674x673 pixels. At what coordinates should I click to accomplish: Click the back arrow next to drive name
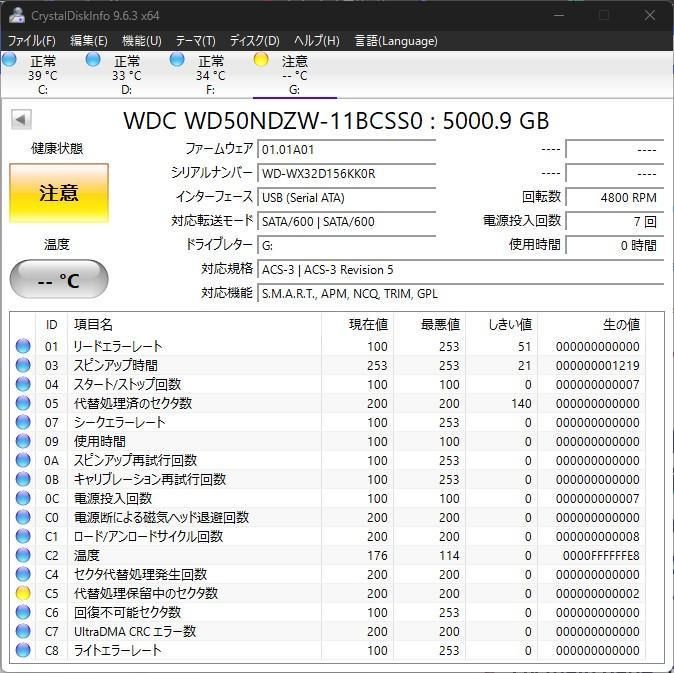click(x=20, y=120)
